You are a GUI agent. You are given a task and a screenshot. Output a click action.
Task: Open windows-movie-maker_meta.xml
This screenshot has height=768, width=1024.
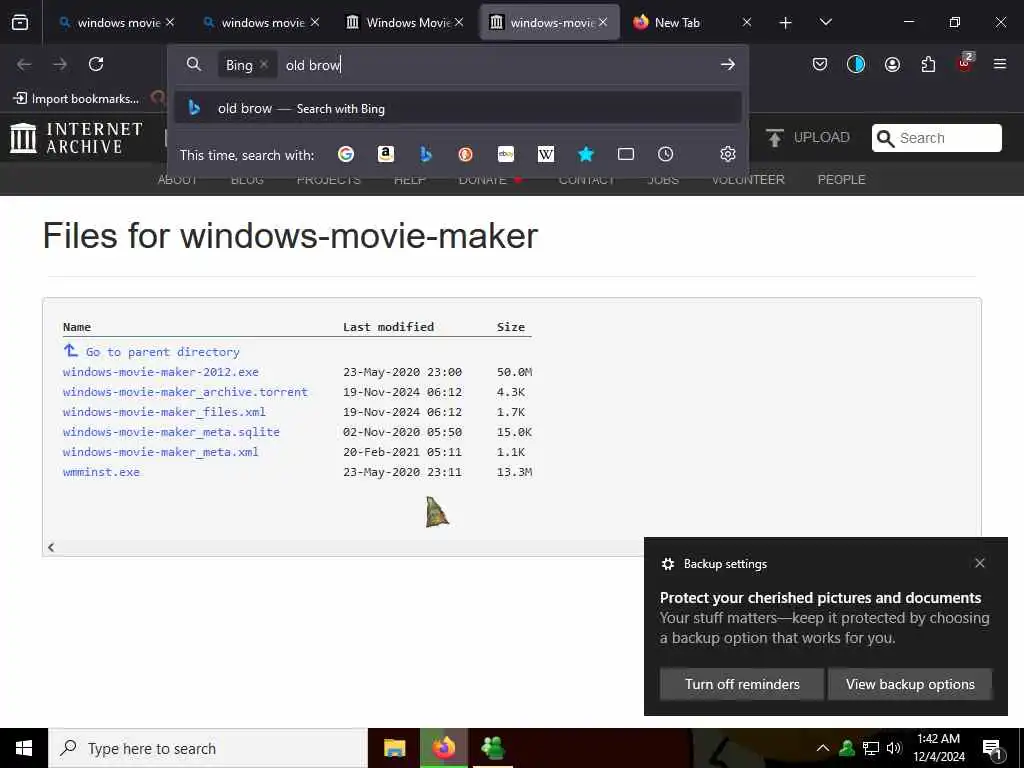click(x=161, y=452)
